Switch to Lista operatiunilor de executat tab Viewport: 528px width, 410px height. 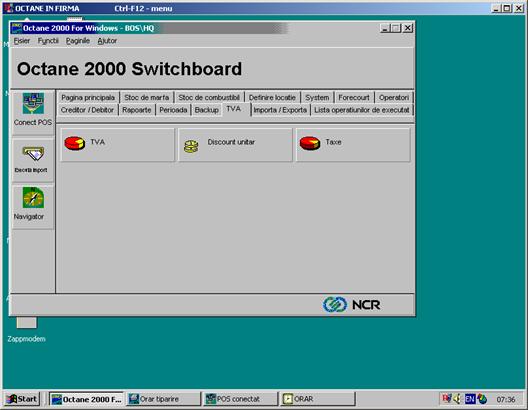[362, 110]
